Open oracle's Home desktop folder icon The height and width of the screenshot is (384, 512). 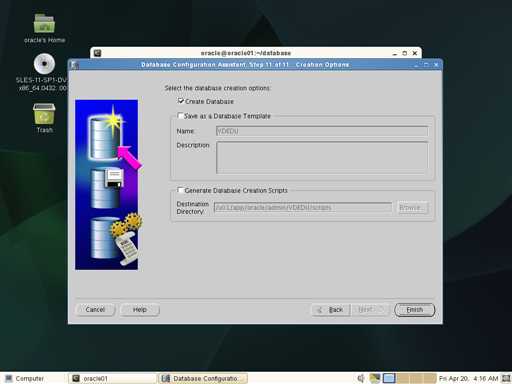coord(44,24)
